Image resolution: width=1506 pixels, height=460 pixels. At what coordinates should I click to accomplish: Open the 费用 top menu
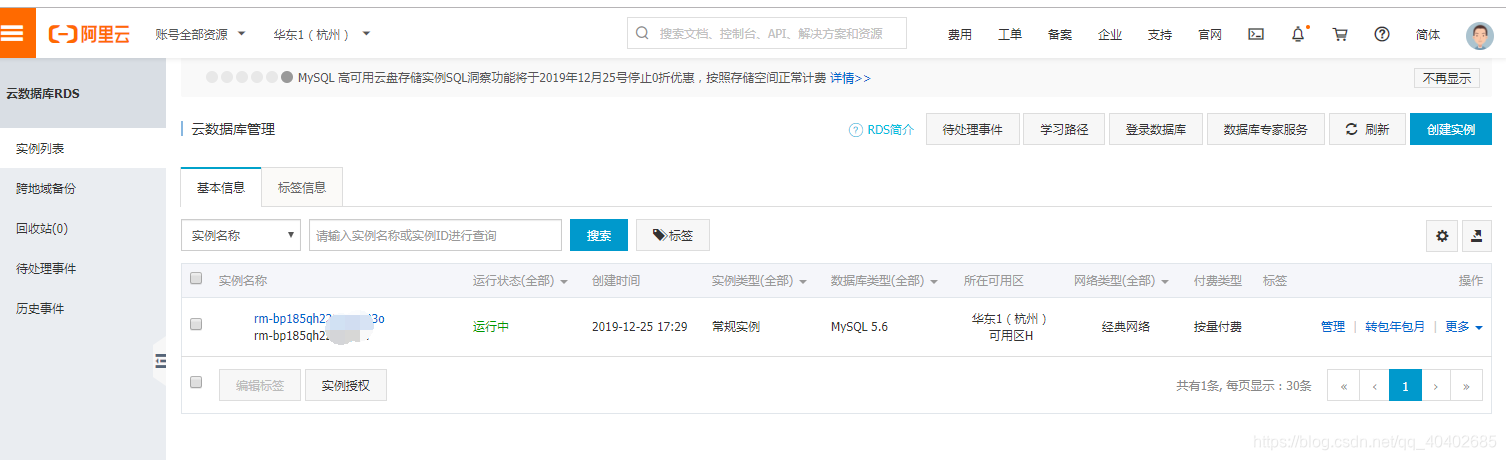click(x=960, y=34)
